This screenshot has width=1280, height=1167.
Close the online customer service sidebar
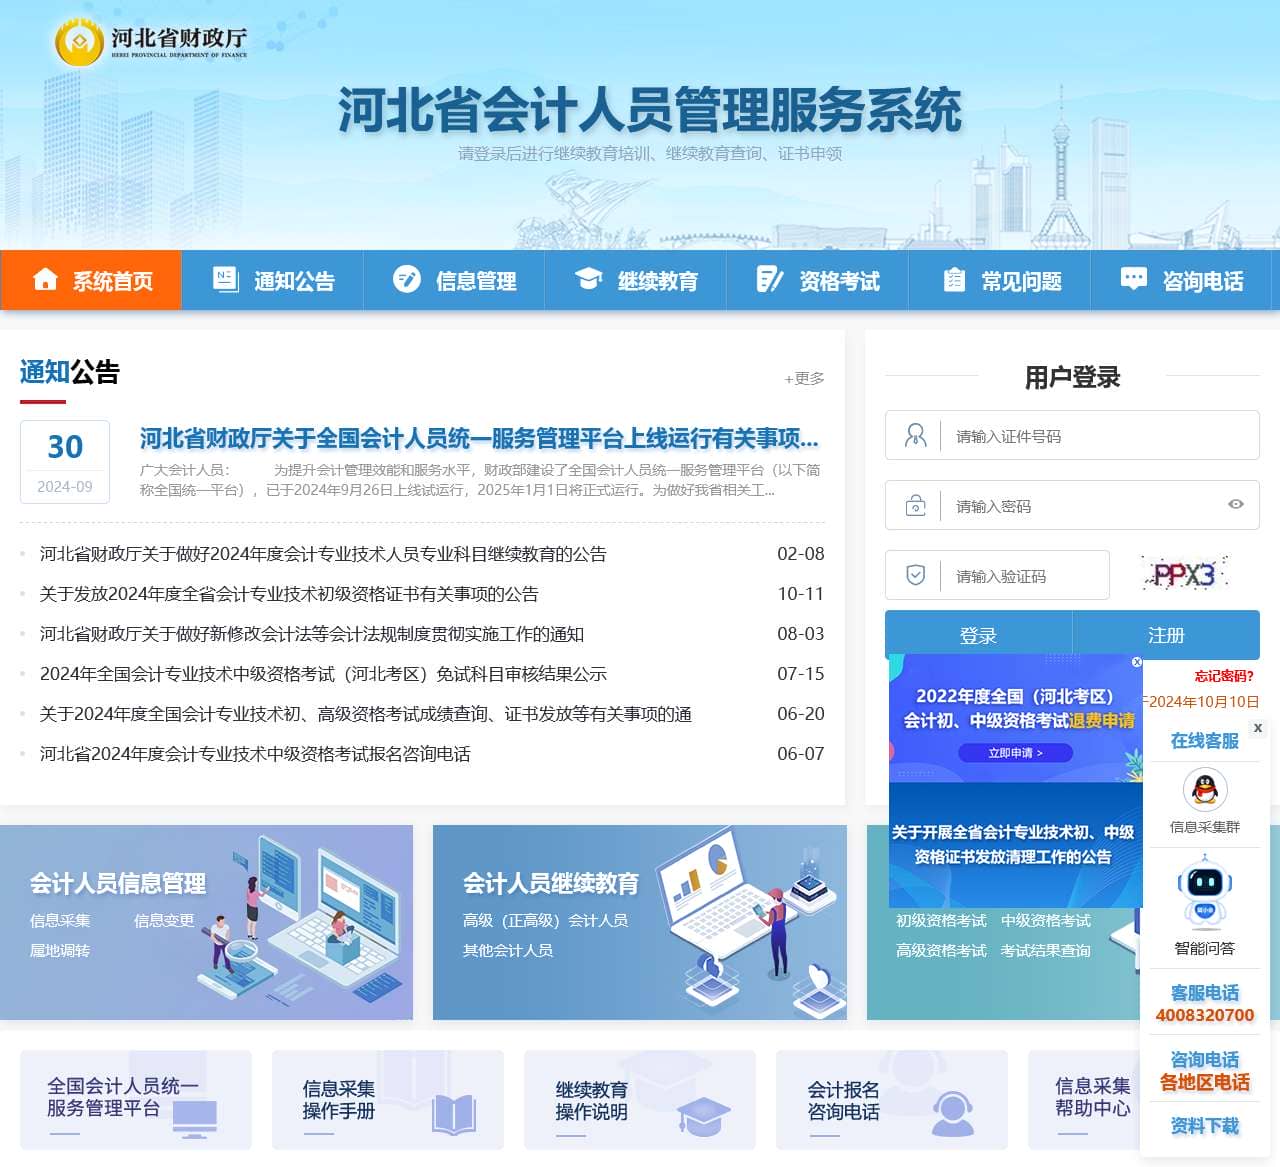[x=1257, y=728]
